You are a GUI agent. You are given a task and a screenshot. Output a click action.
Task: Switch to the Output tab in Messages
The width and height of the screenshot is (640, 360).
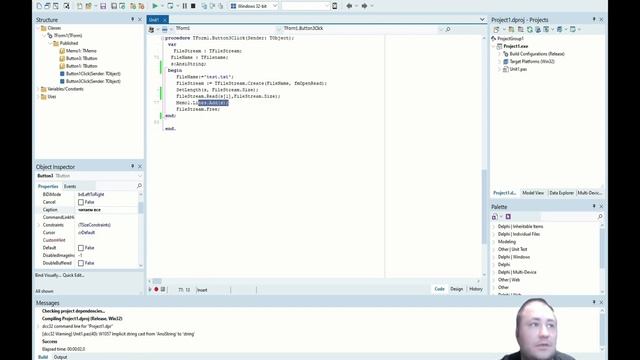coord(60,357)
